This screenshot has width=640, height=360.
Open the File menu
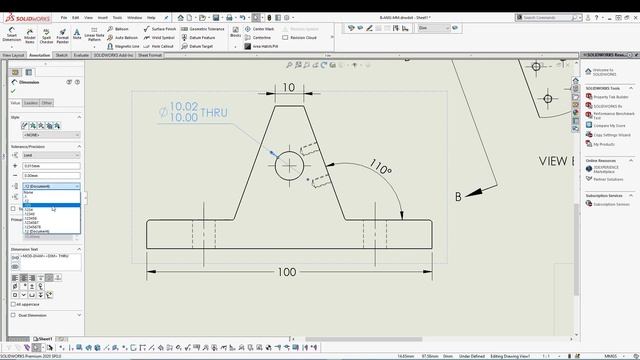click(x=64, y=18)
